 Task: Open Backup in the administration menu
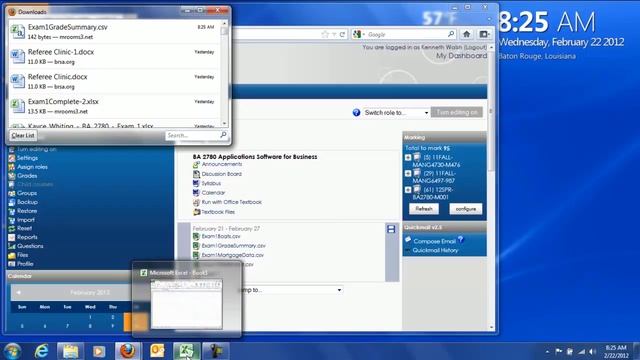[x=27, y=202]
